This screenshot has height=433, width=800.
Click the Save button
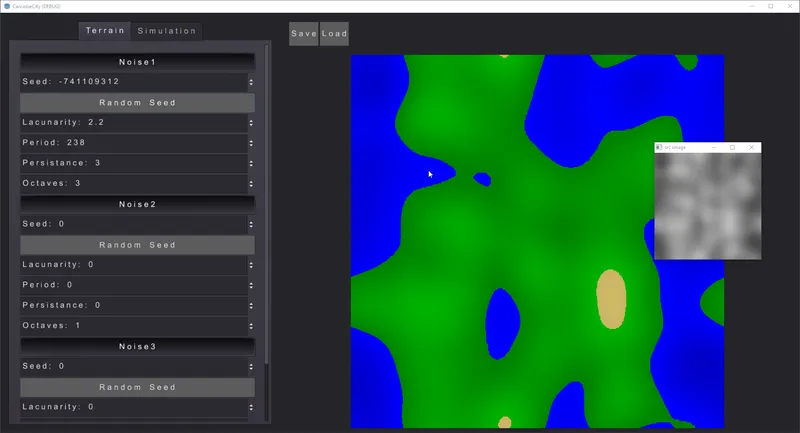coord(304,34)
